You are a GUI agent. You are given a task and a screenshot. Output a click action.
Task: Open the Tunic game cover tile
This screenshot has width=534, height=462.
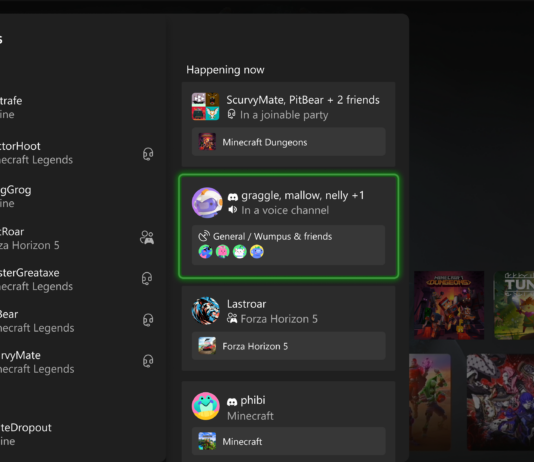514,305
